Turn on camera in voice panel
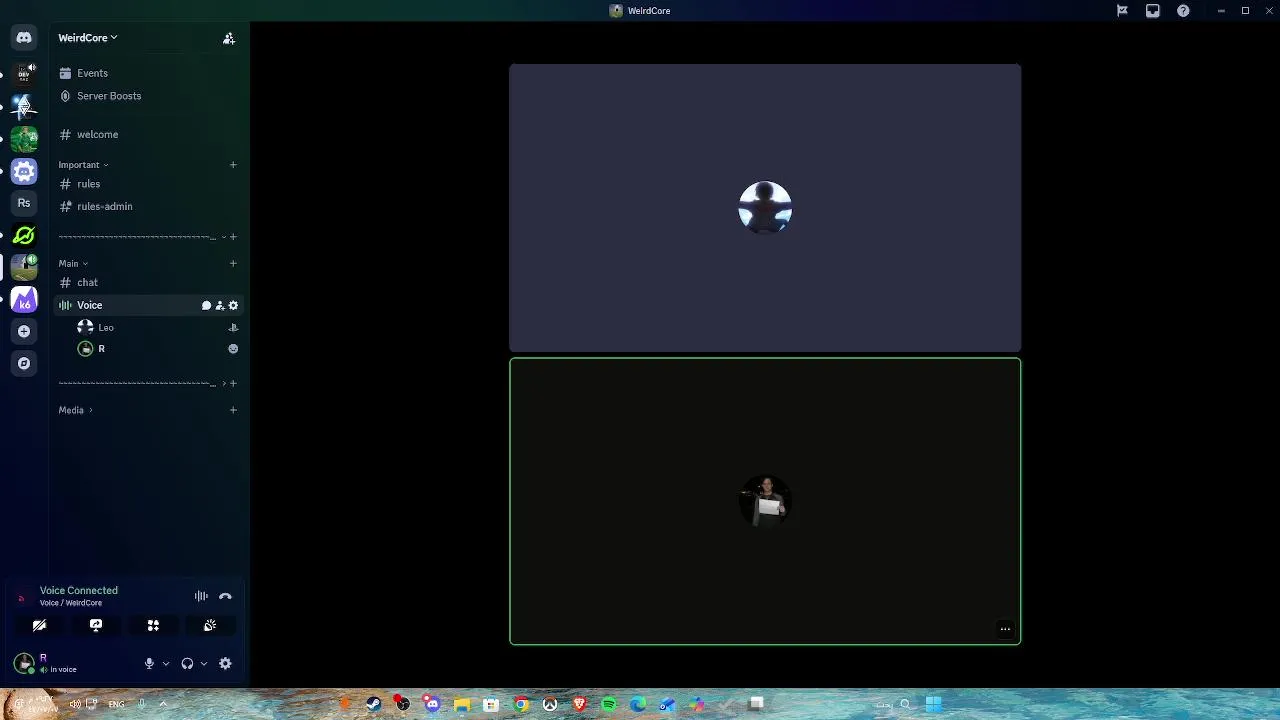 coord(39,625)
